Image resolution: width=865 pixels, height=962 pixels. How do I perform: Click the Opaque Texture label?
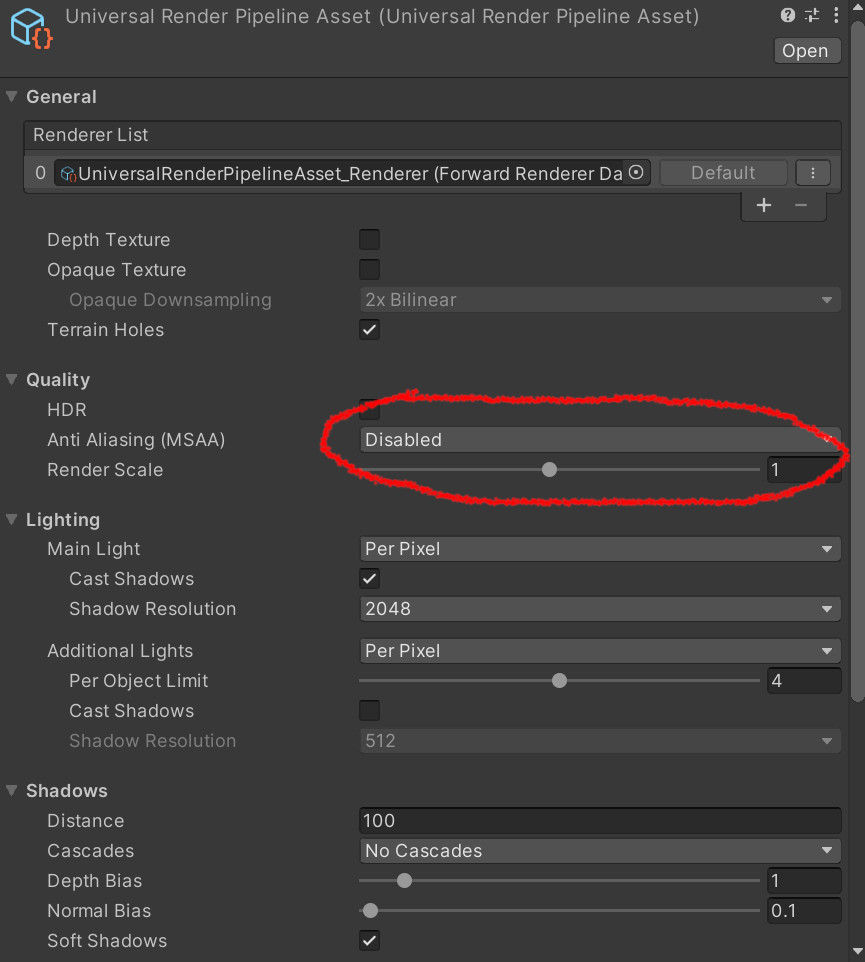click(117, 269)
